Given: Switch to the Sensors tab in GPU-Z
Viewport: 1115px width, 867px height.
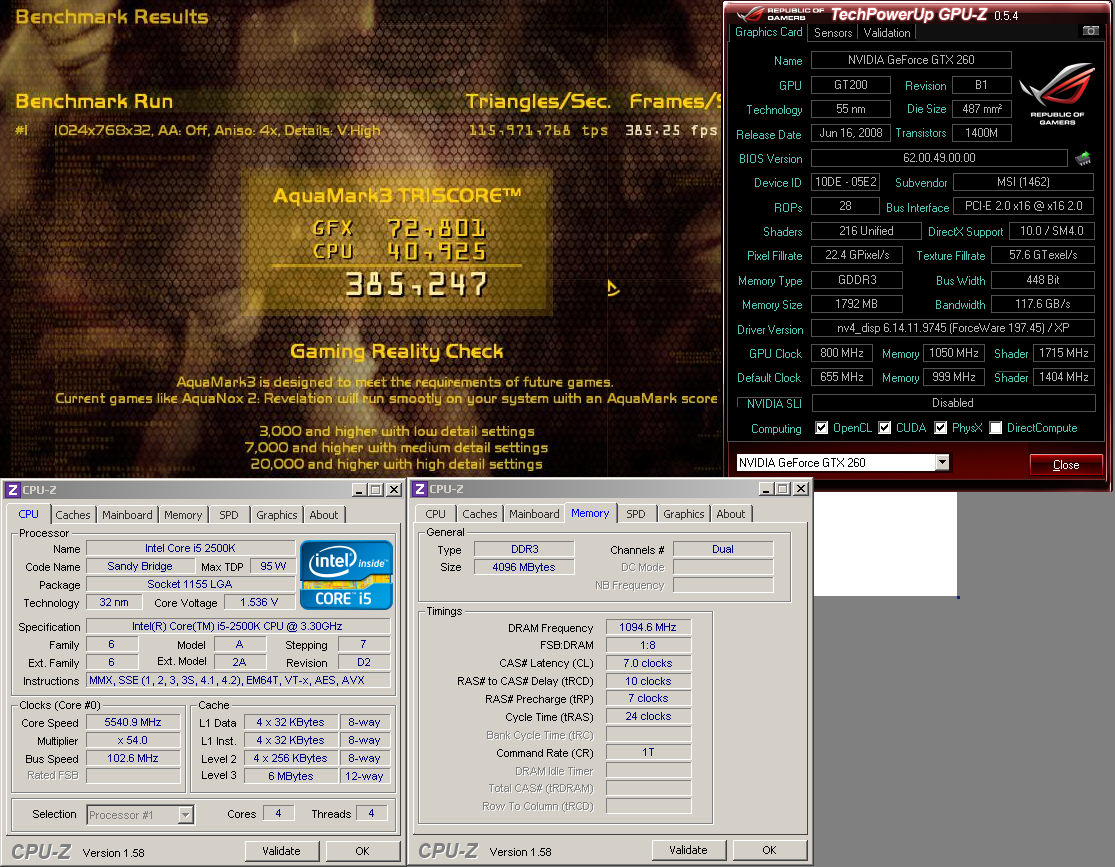Looking at the screenshot, I should (833, 33).
